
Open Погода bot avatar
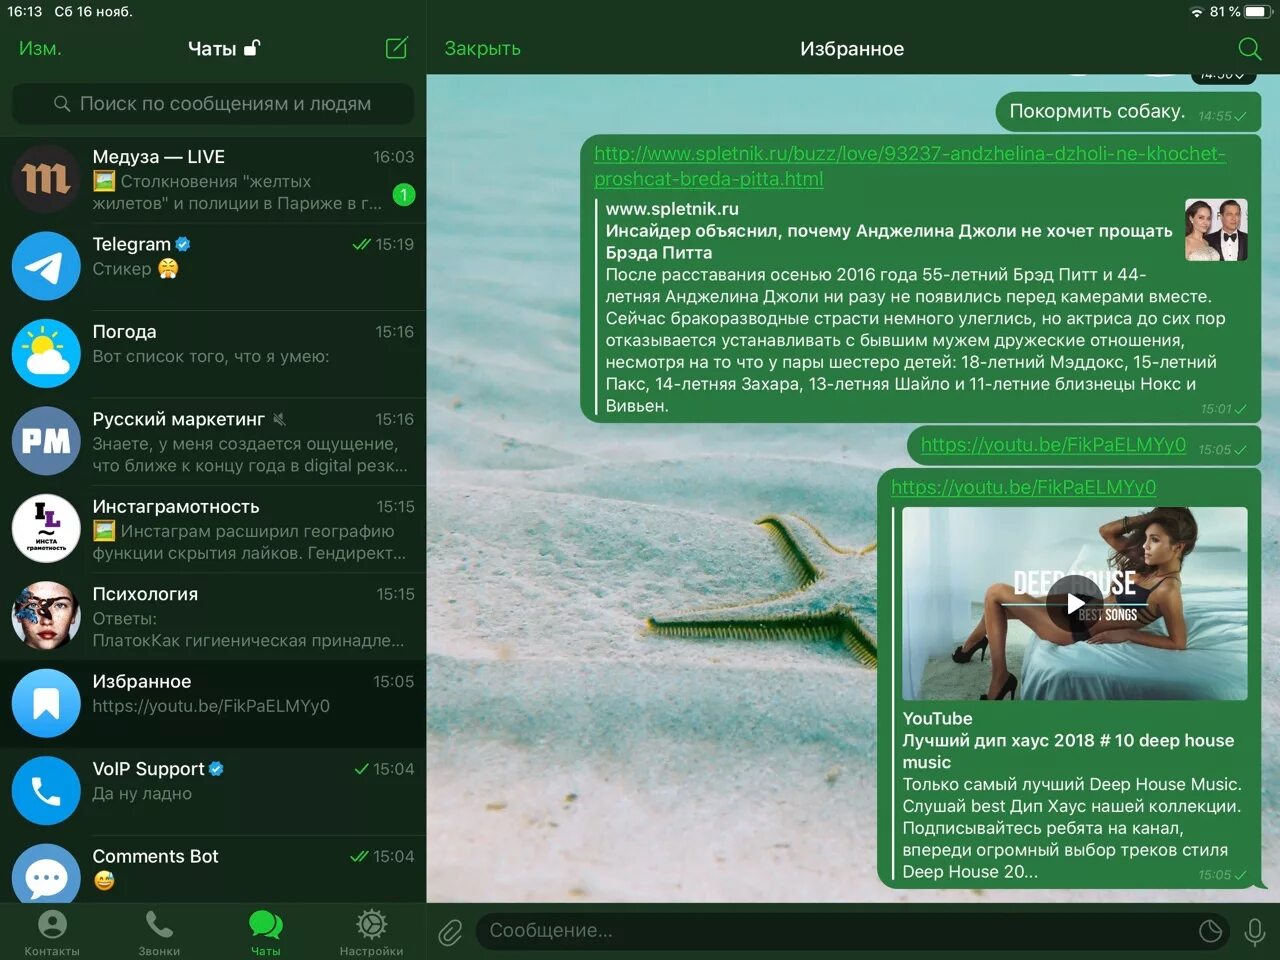(x=46, y=353)
